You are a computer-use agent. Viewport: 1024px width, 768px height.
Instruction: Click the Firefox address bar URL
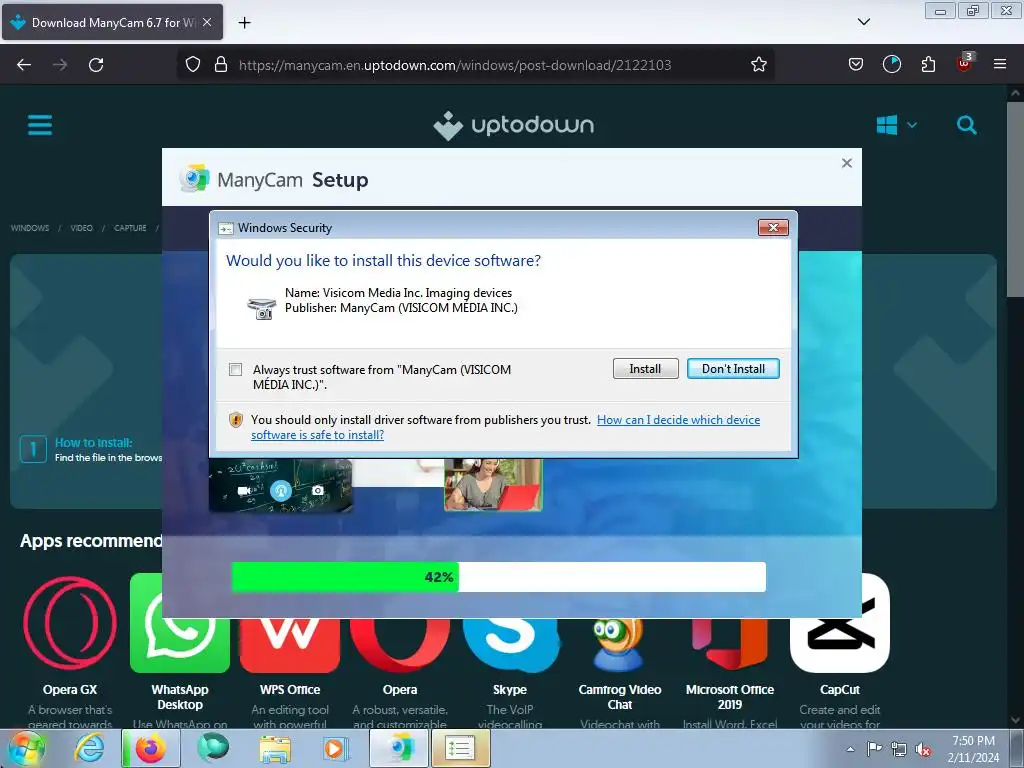click(455, 65)
